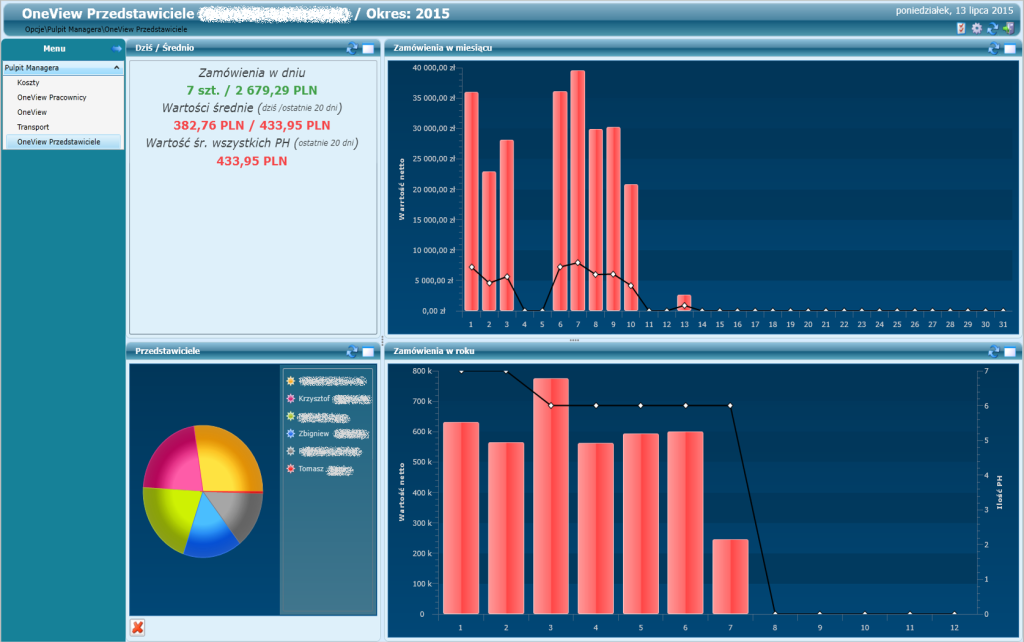Click the logout door icon
1024x642 pixels.
coord(1009,28)
